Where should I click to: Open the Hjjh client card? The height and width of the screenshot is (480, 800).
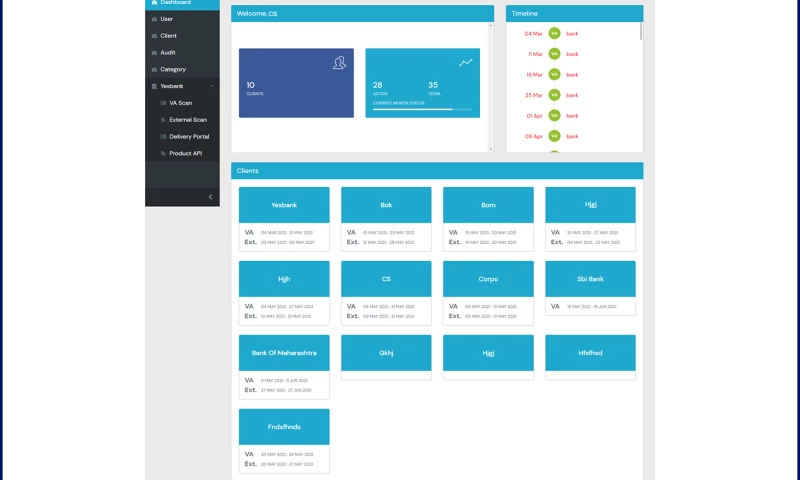[284, 293]
